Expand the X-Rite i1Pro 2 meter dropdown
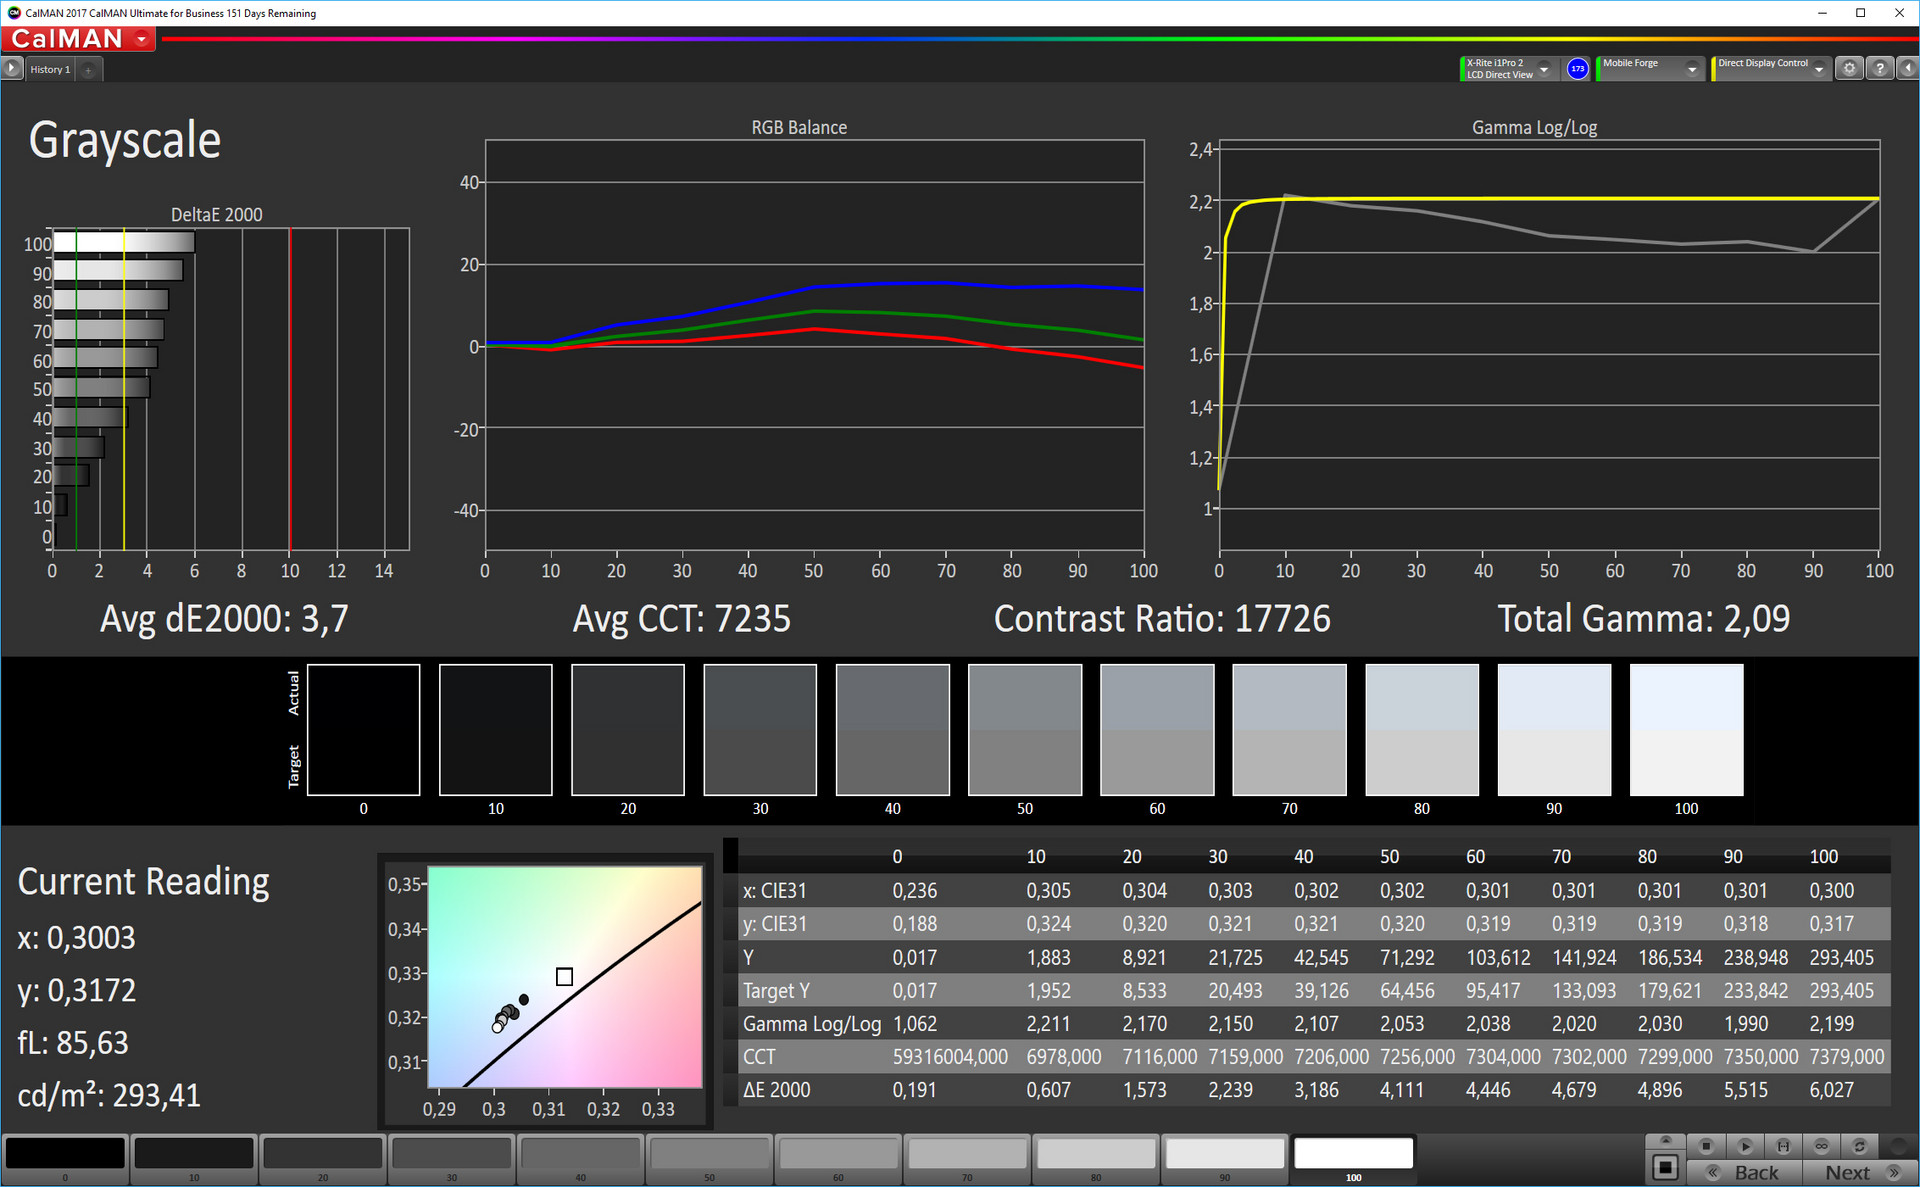Screen dimensions: 1920x1187 [1544, 69]
